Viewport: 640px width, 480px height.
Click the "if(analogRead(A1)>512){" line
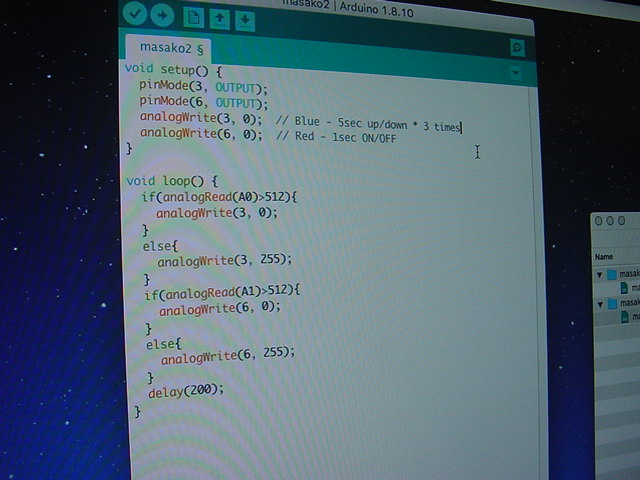pos(222,292)
